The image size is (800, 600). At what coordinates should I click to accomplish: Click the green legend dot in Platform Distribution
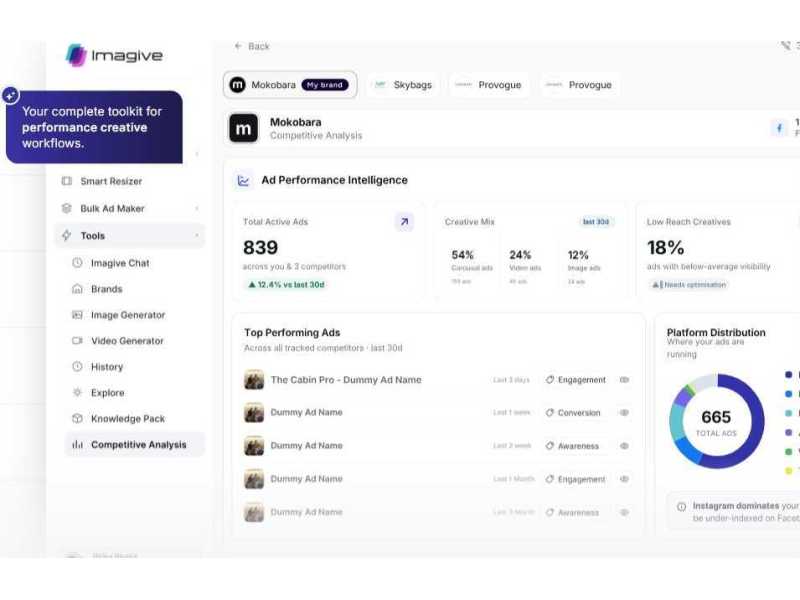pyautogui.click(x=788, y=452)
